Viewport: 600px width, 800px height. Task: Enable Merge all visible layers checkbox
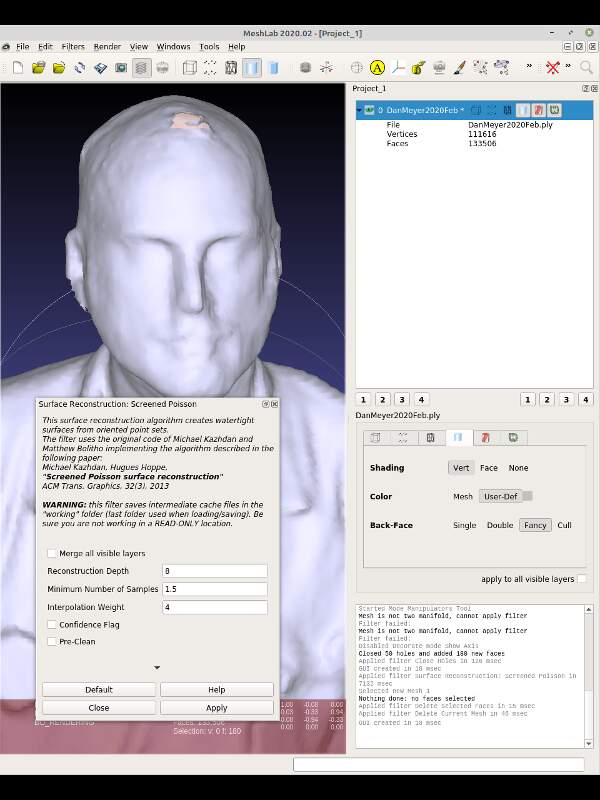click(52, 553)
